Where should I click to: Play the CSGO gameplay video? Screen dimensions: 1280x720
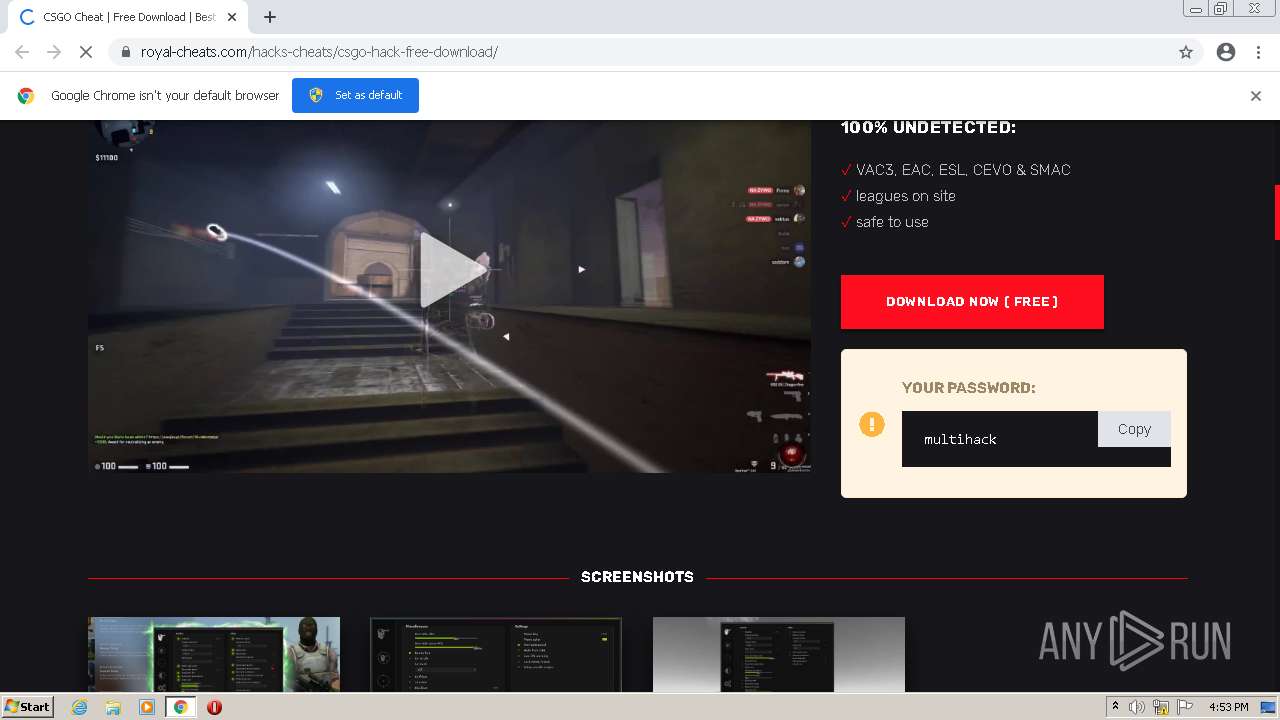click(x=454, y=268)
